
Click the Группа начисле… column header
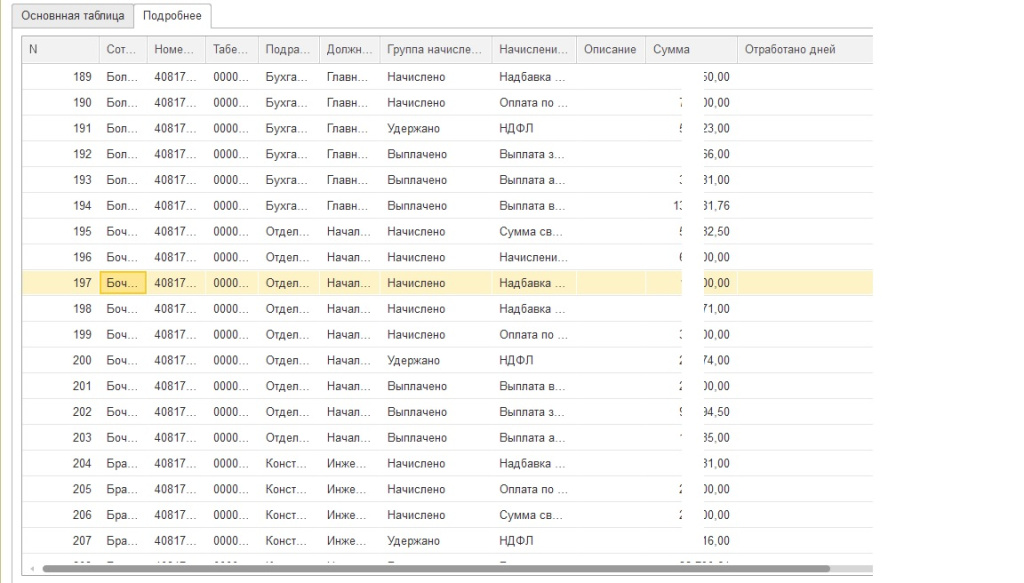[x=435, y=50]
